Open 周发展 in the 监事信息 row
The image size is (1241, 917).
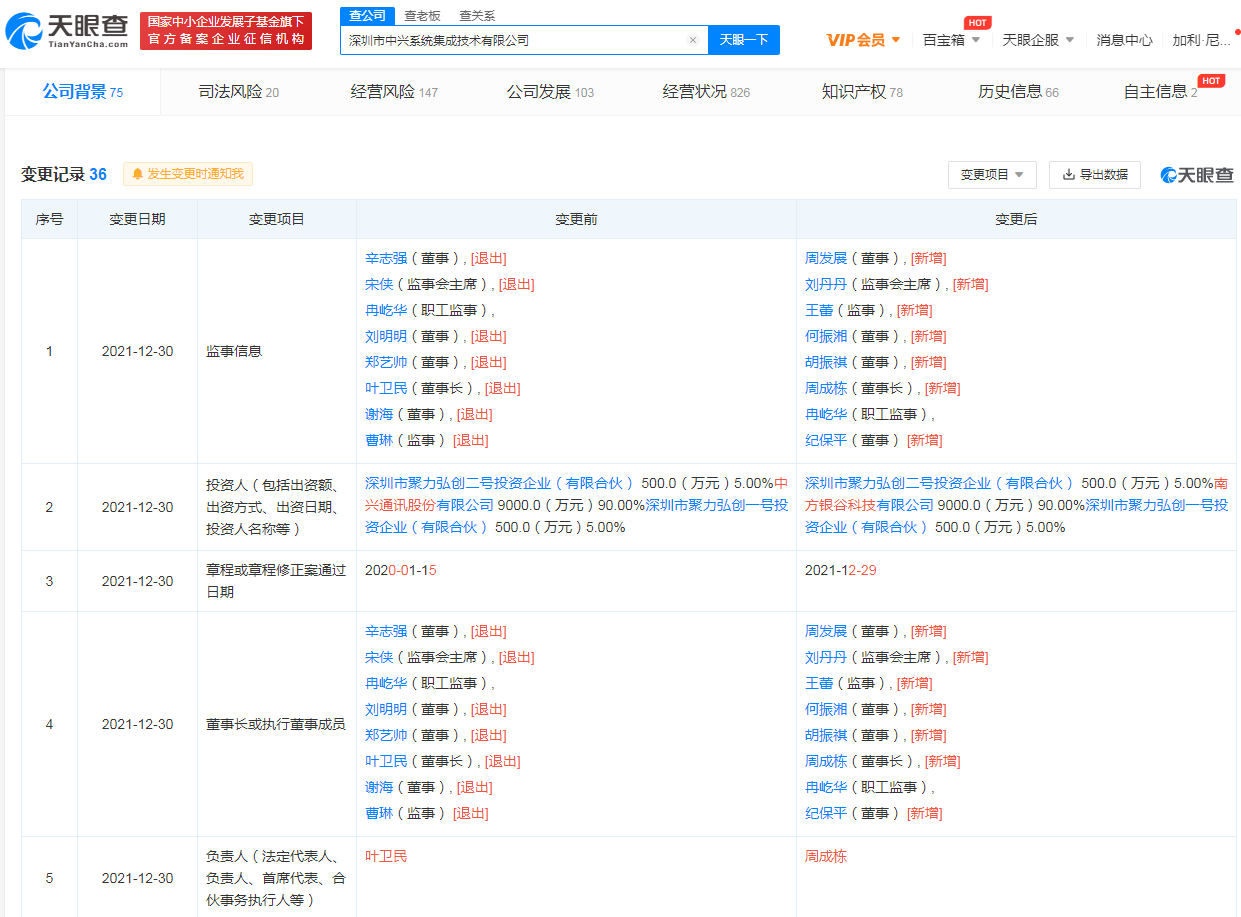826,258
